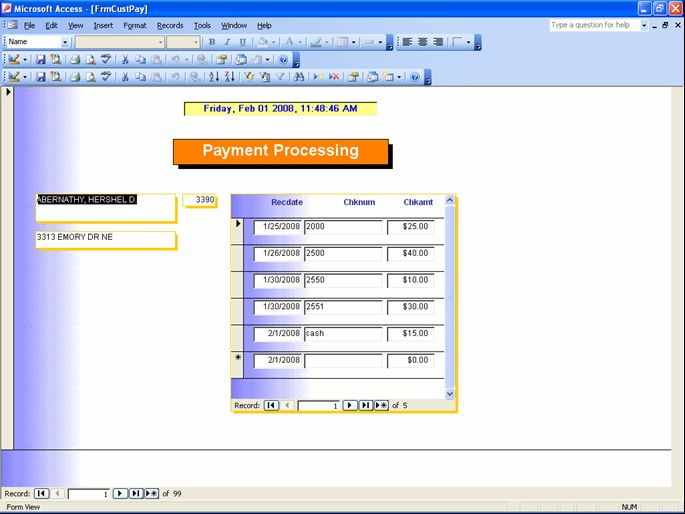Open the Format menu
This screenshot has width=685, height=514.
[x=135, y=25]
